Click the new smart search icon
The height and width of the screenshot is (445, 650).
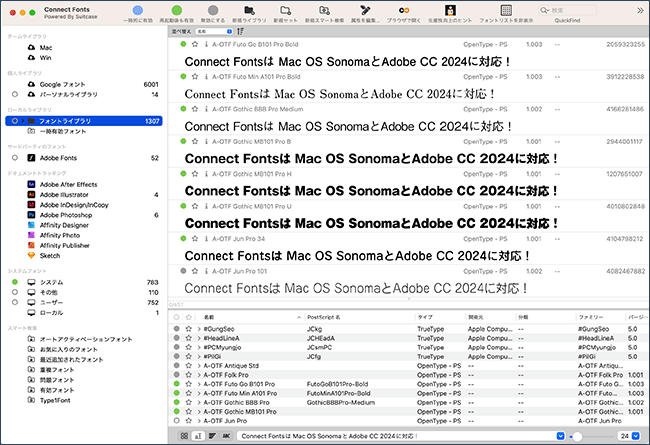click(324, 10)
